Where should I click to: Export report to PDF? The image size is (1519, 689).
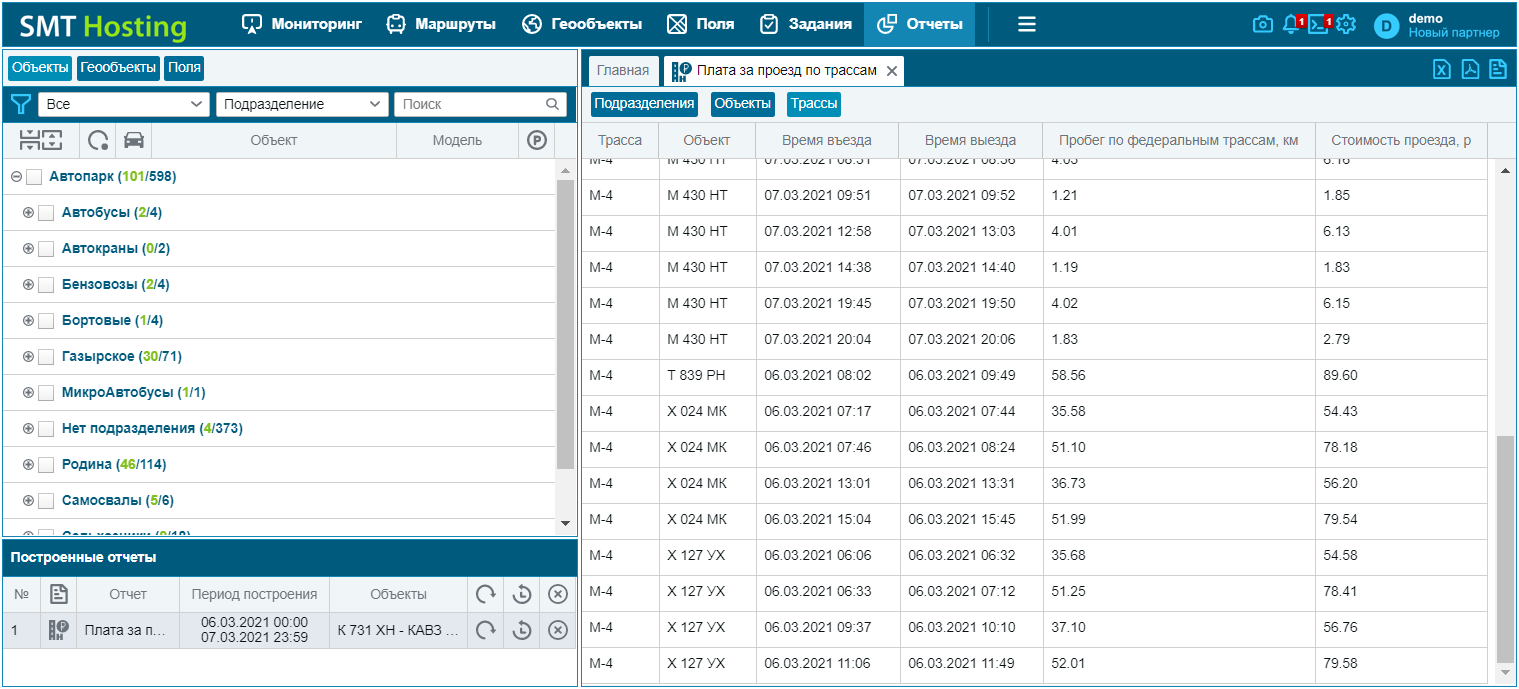point(1470,69)
